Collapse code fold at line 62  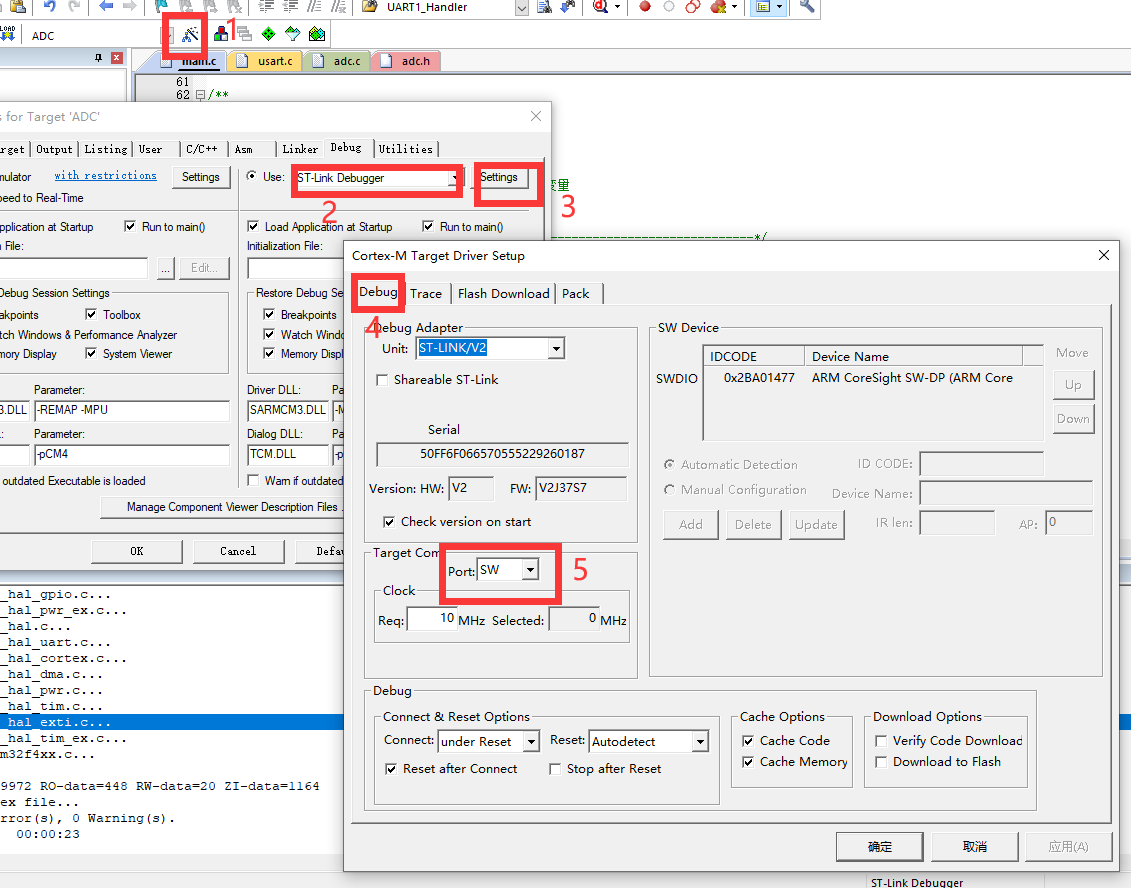click(x=200, y=94)
